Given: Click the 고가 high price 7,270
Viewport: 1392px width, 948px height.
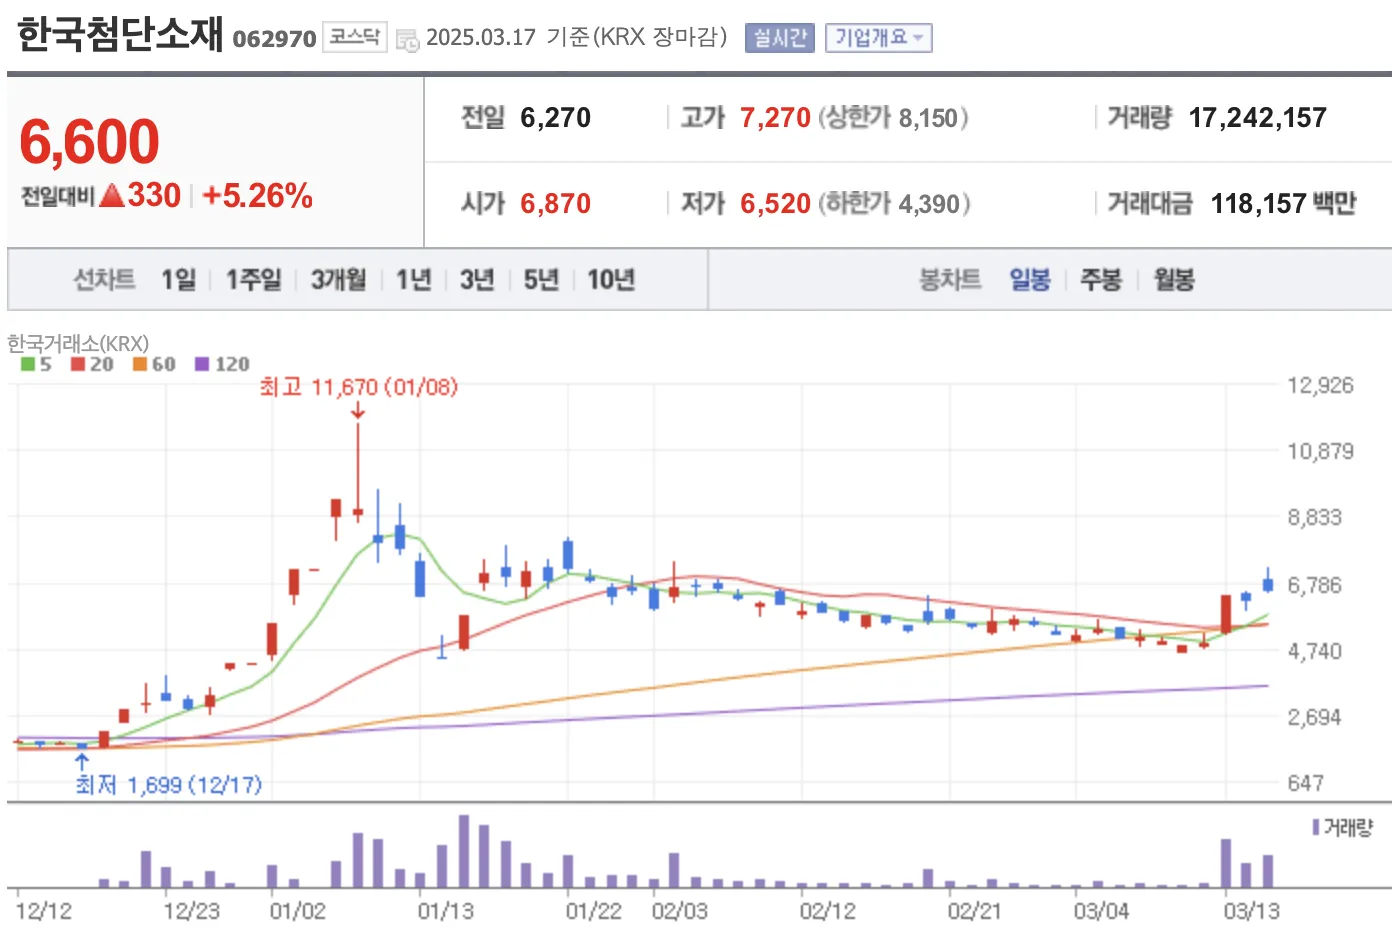Looking at the screenshot, I should 775,118.
